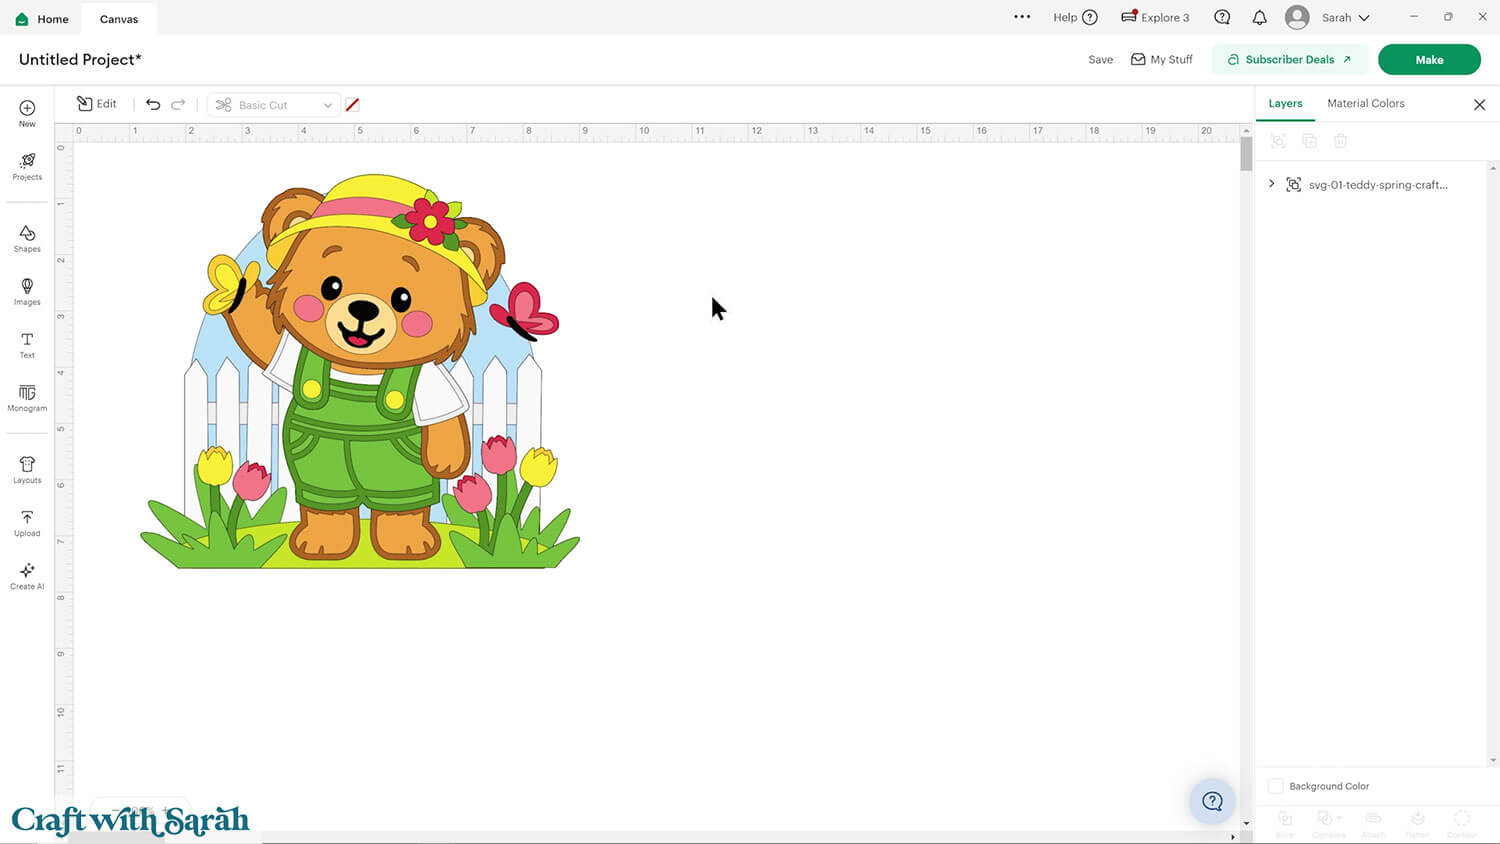Viewport: 1500px width, 844px height.
Task: Click the operation color swatch
Action: pos(352,105)
